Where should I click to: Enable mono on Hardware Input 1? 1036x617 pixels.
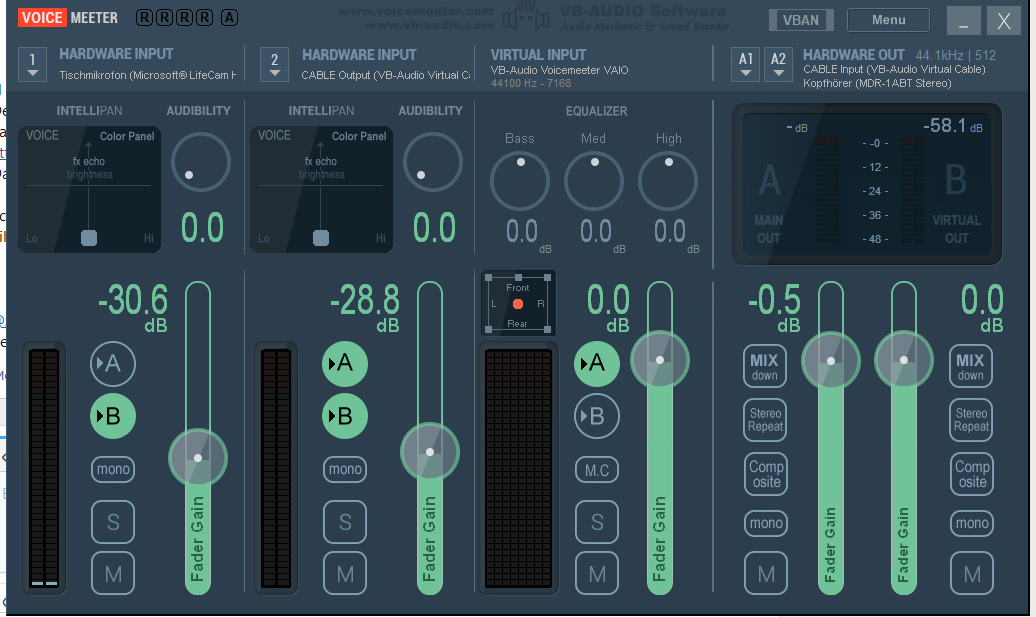tap(113, 469)
